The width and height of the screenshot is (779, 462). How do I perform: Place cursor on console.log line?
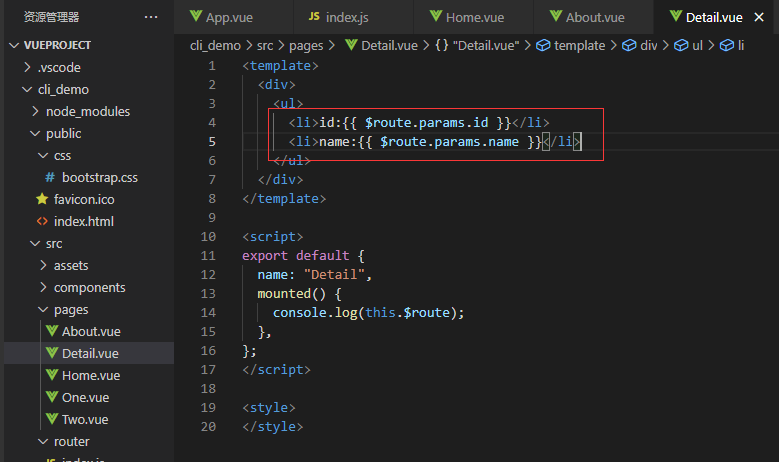pyautogui.click(x=368, y=313)
